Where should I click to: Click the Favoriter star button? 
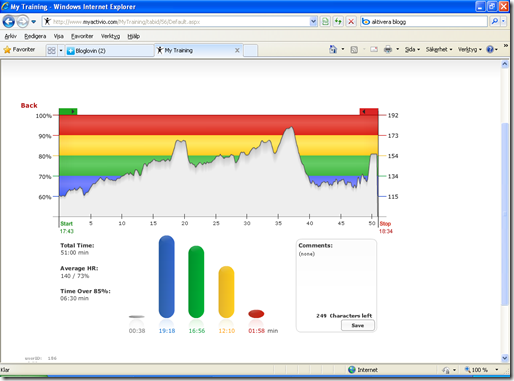(19, 50)
